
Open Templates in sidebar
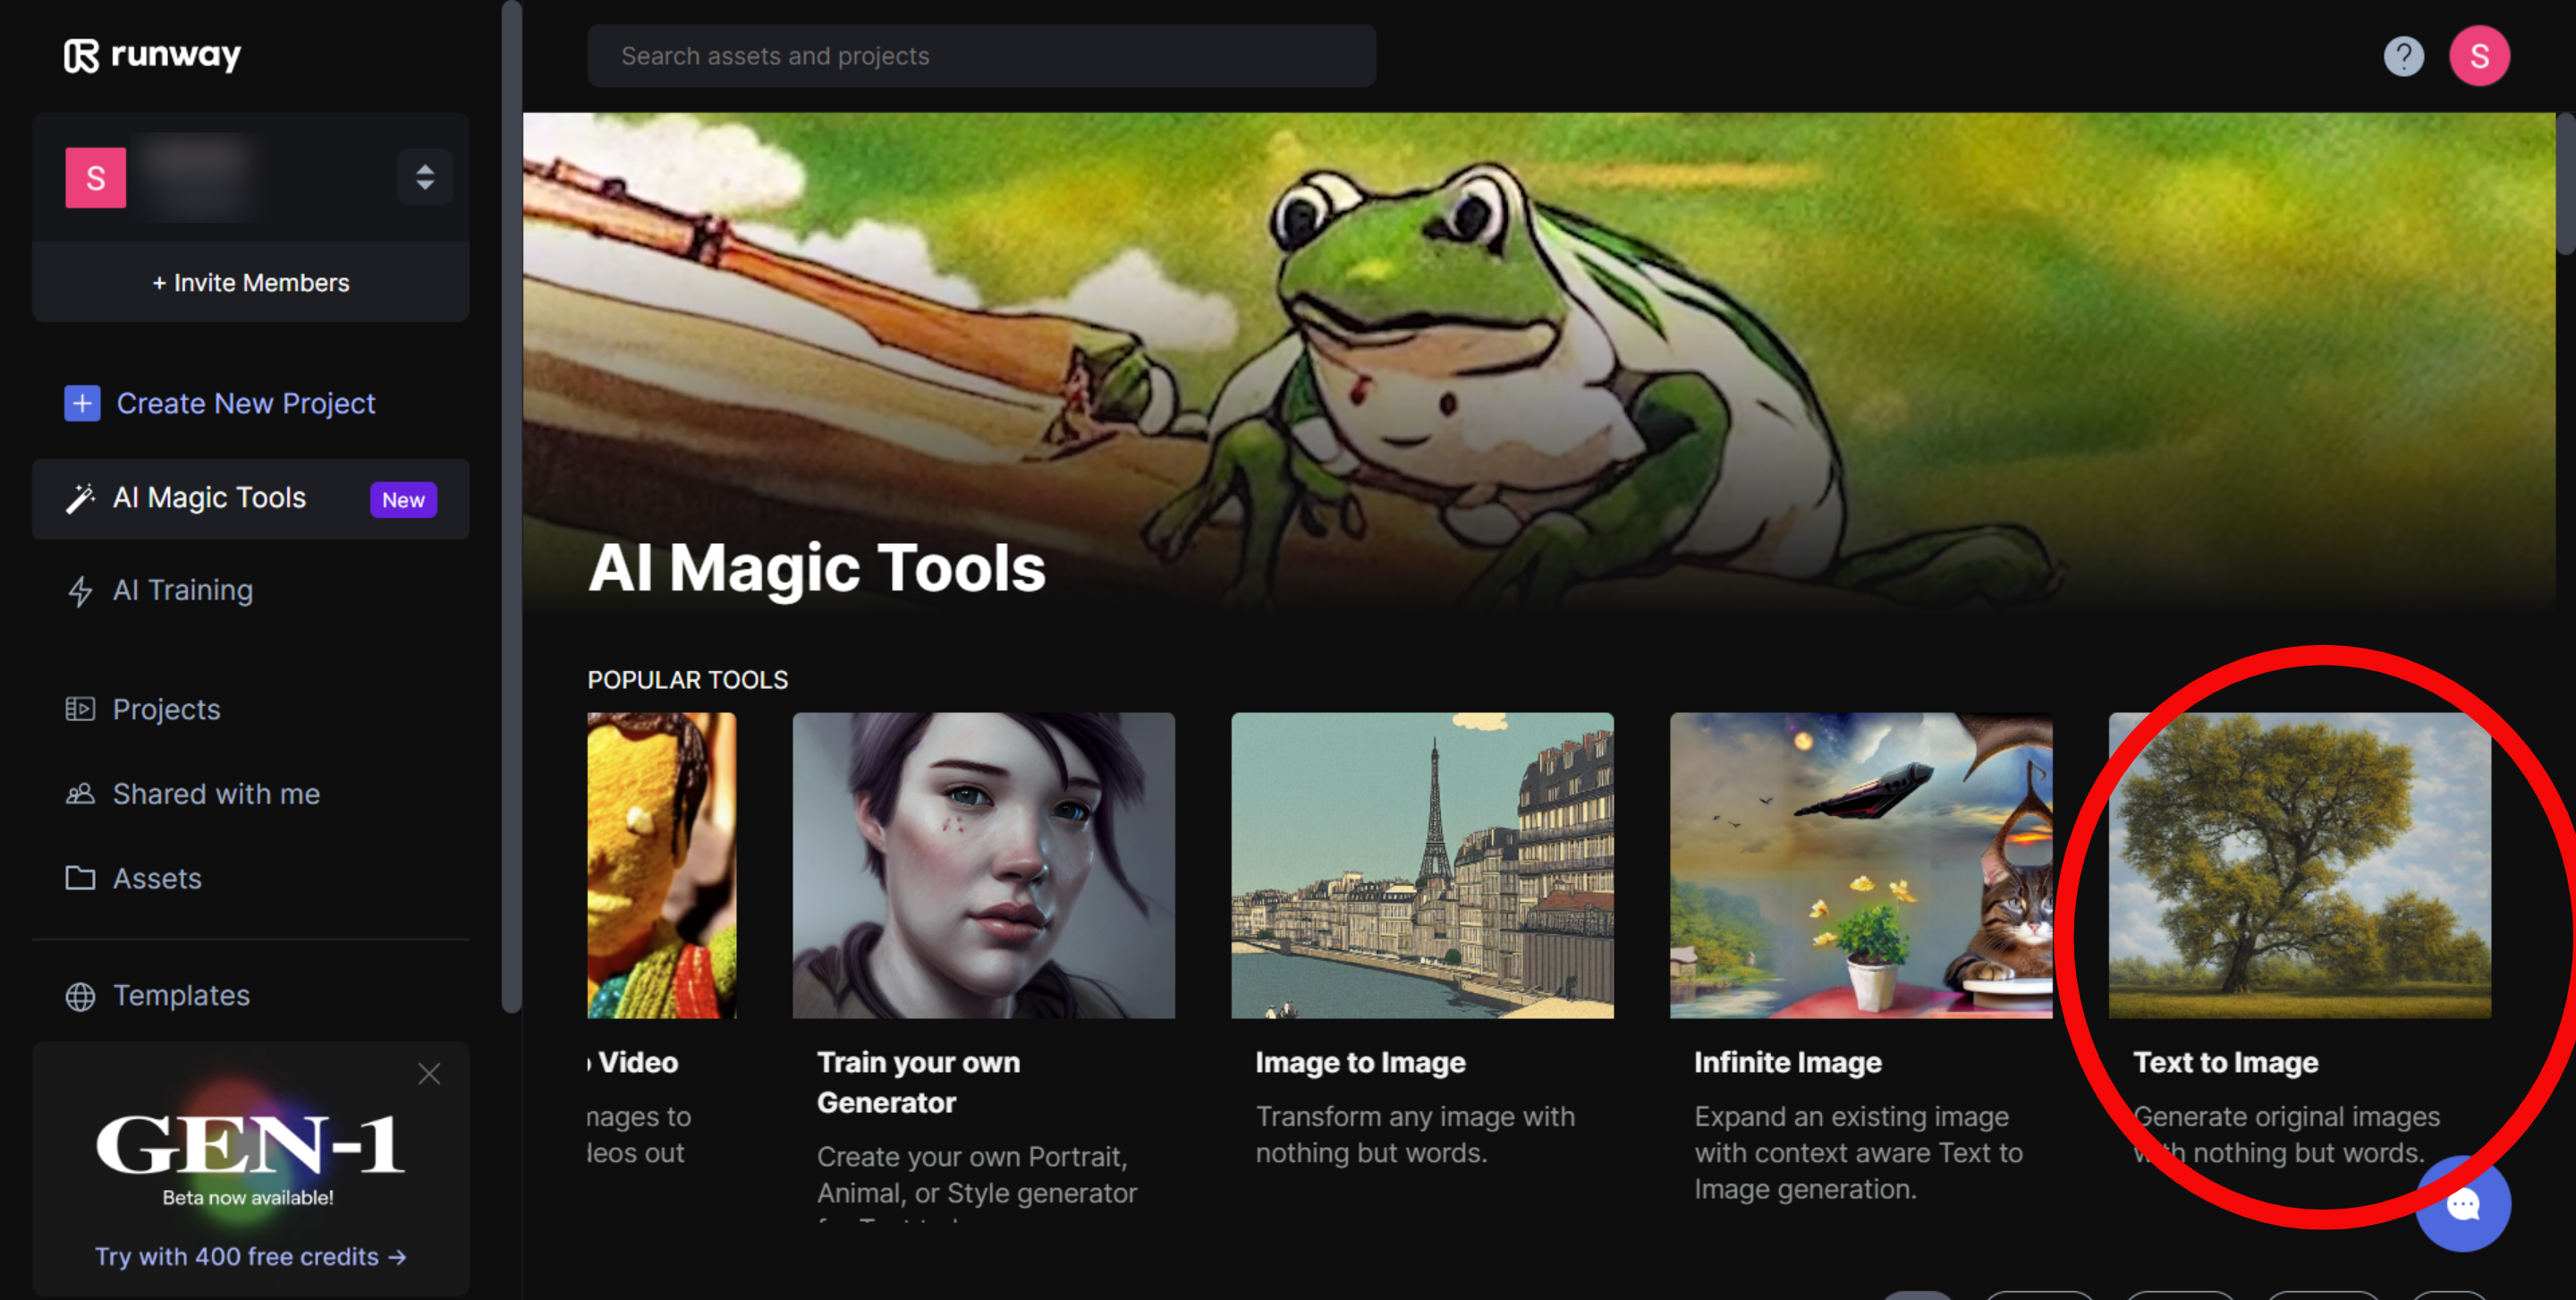(181, 995)
